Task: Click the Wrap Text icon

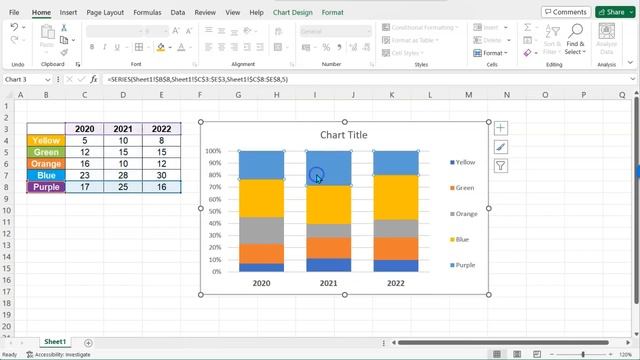Action: point(279,31)
